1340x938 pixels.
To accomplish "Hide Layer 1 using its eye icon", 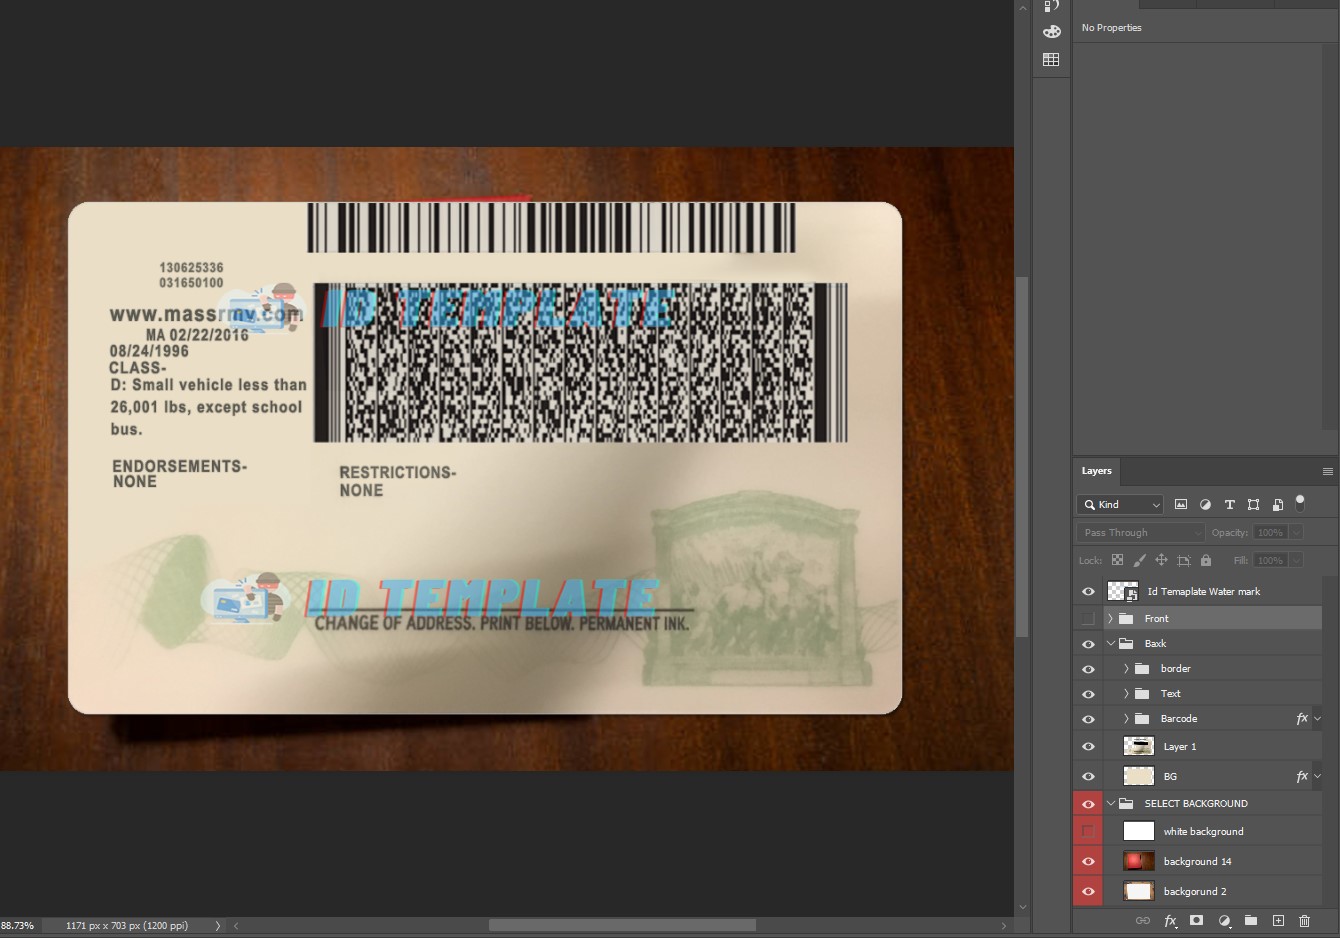I will (1088, 747).
